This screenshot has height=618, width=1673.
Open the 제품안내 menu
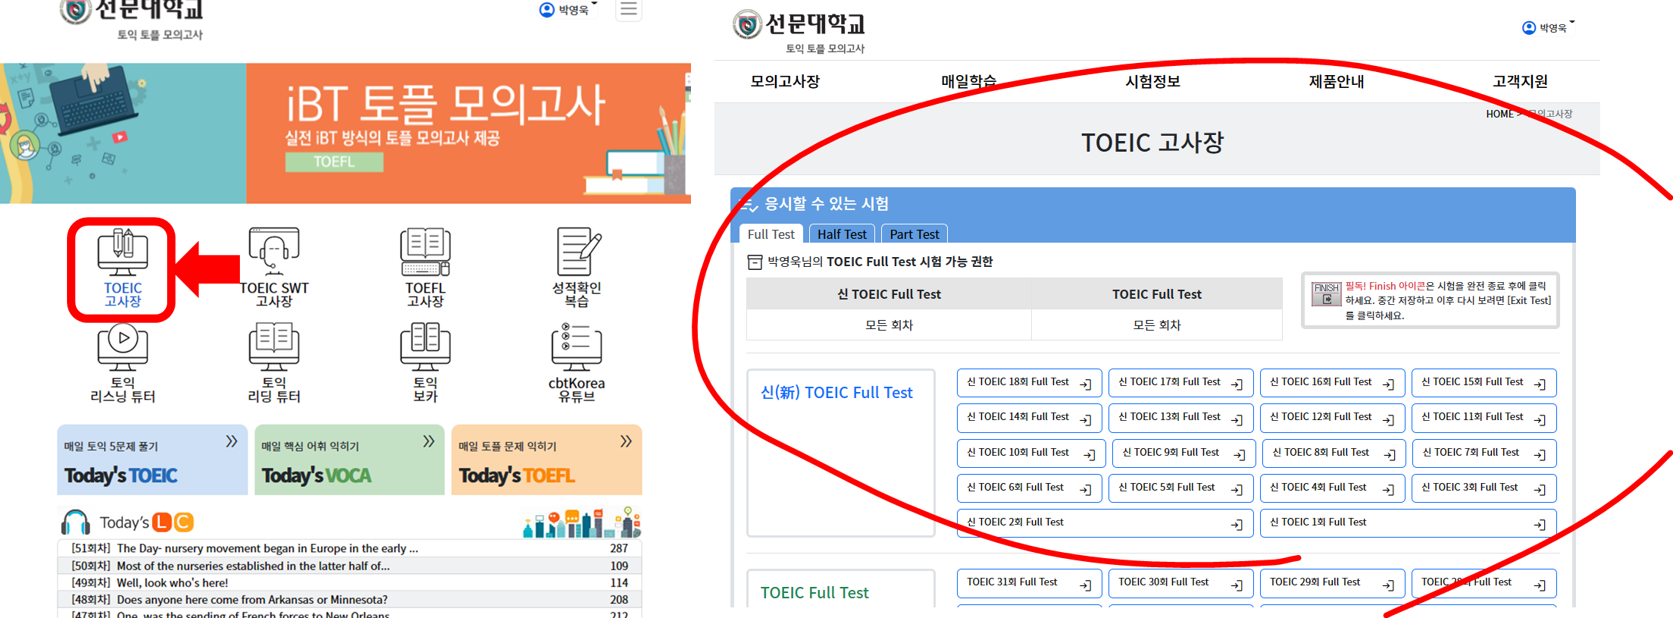1336,81
